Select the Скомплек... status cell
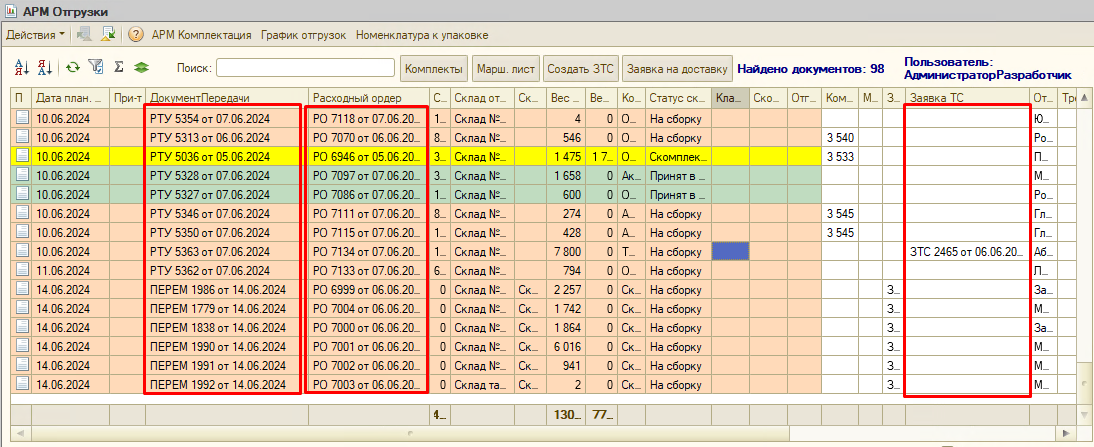 [678, 156]
